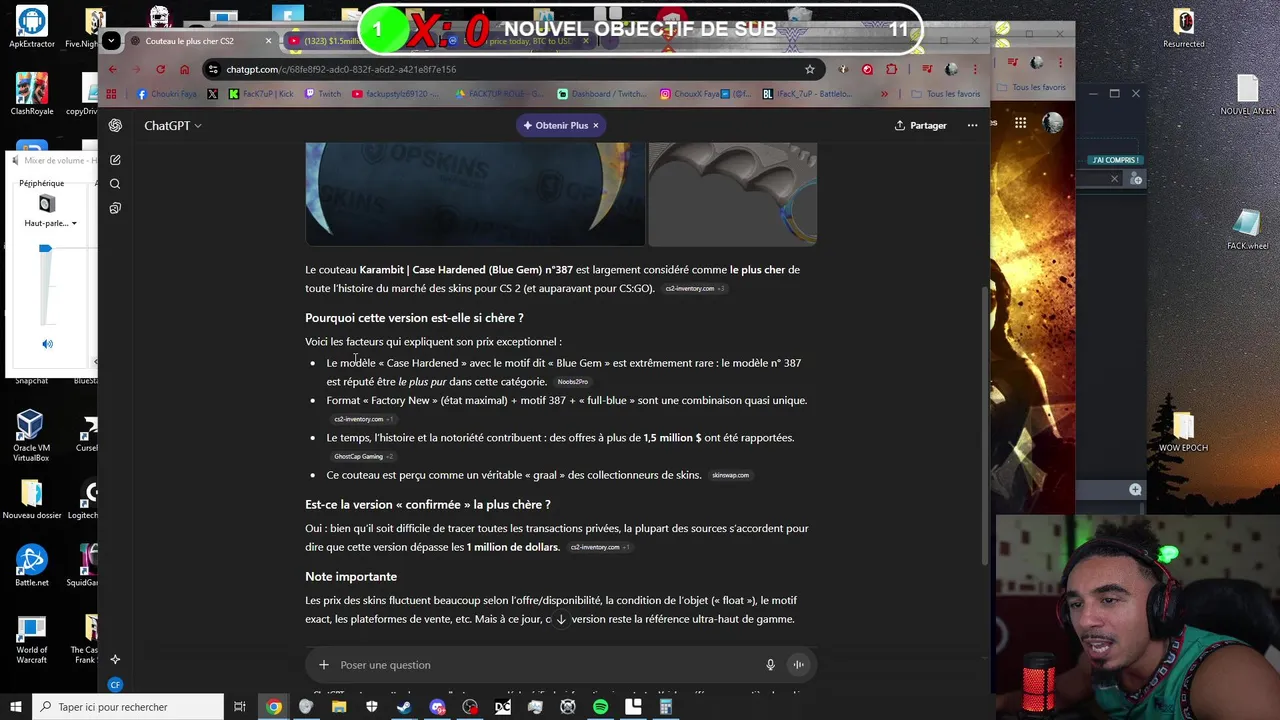1280x720 pixels.
Task: Open the Task View button
Action: [x=240, y=707]
